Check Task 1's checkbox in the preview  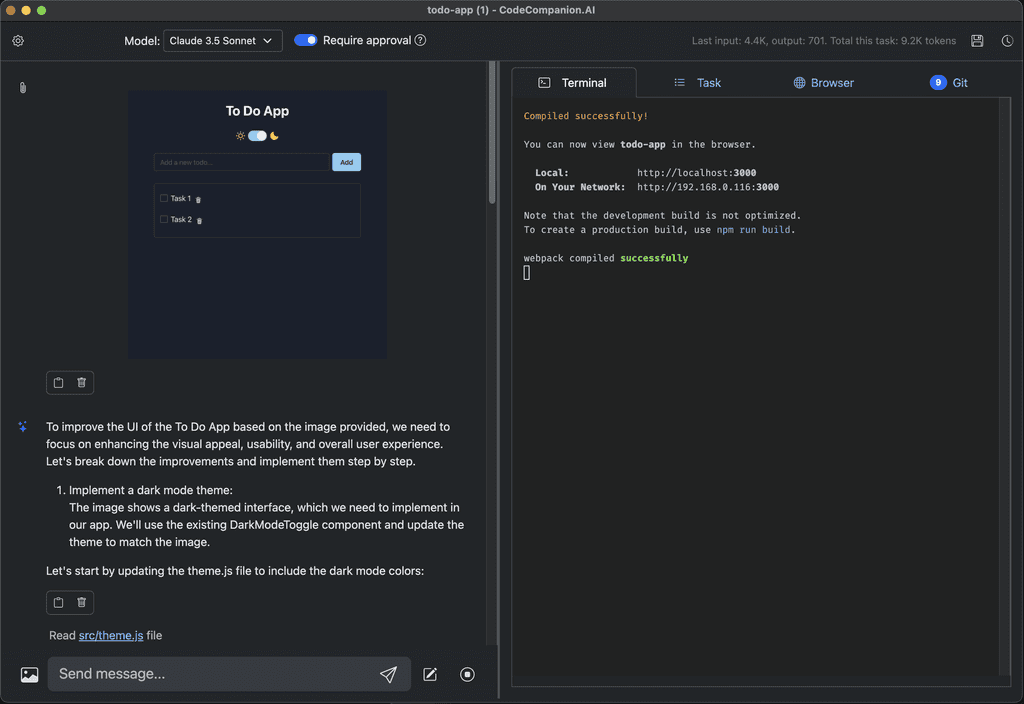coord(164,198)
